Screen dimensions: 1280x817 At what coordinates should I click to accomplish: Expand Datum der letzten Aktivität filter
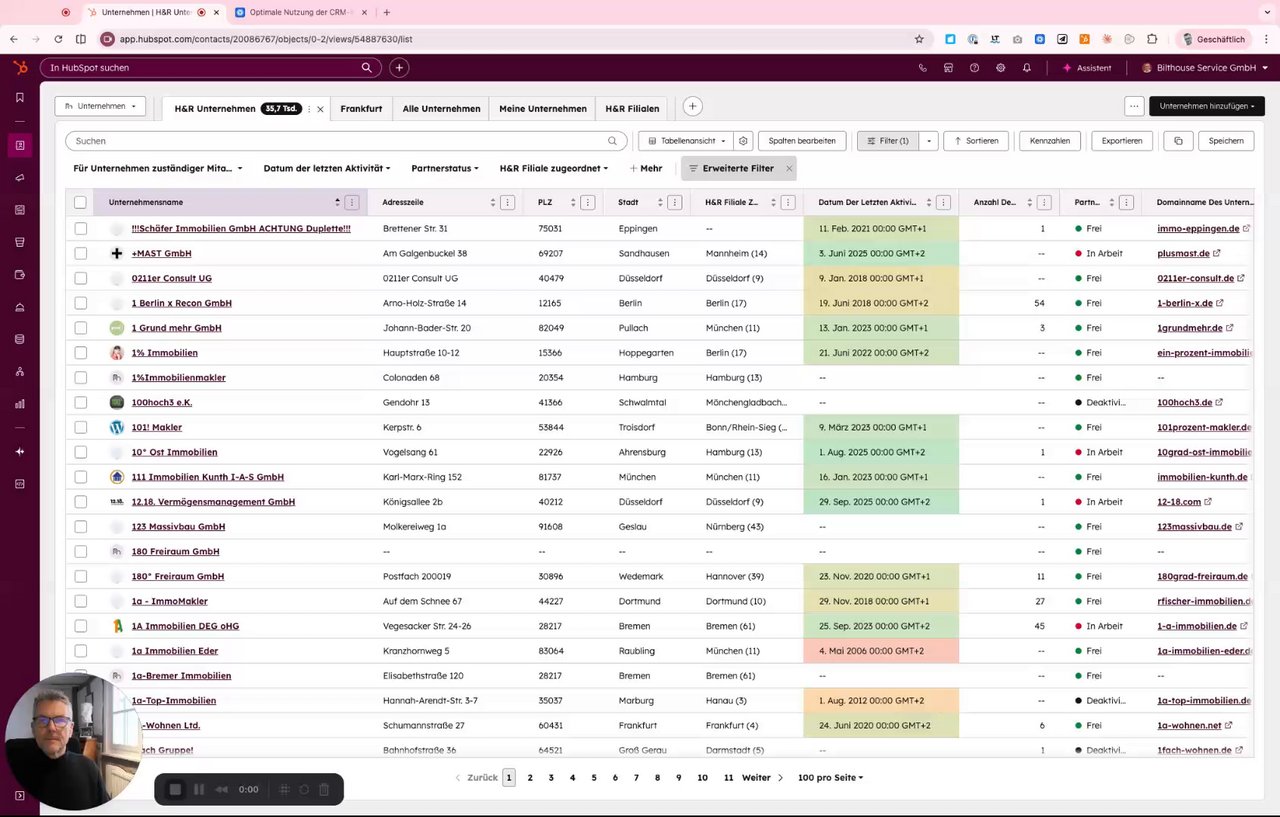[x=327, y=169]
